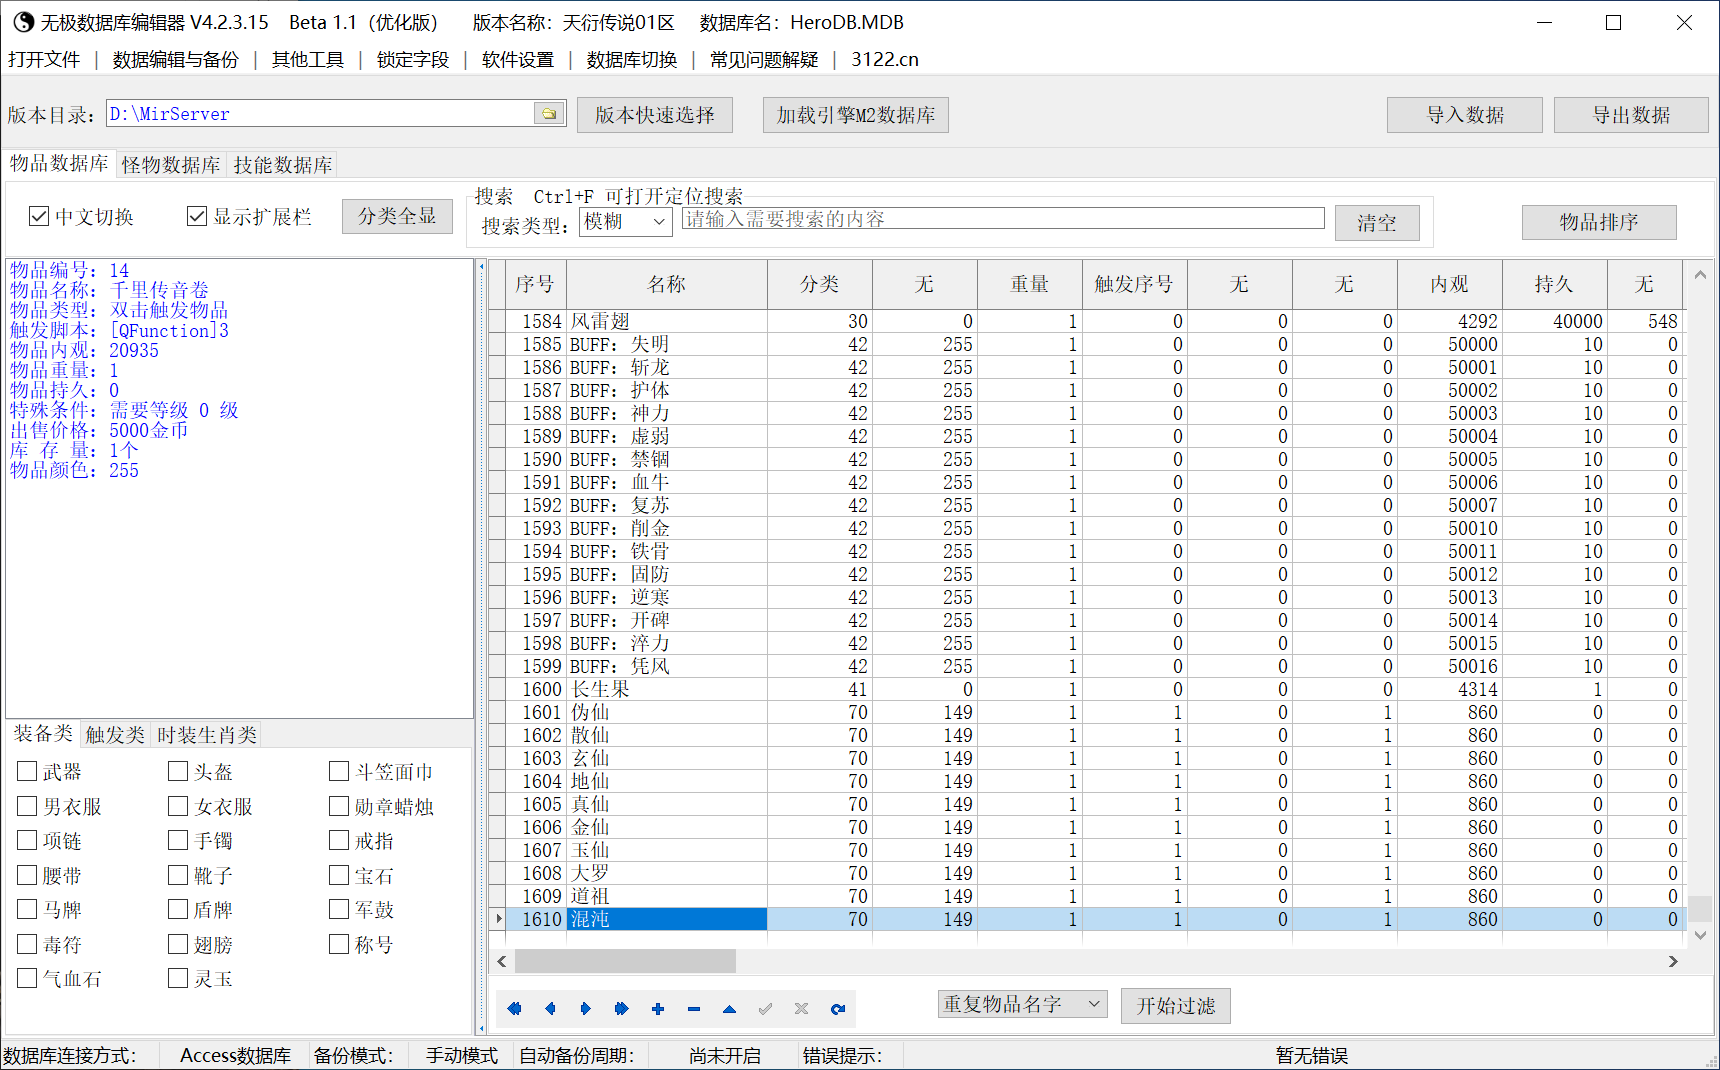Tick the 宝石 checkbox
This screenshot has height=1070, width=1720.
point(339,875)
